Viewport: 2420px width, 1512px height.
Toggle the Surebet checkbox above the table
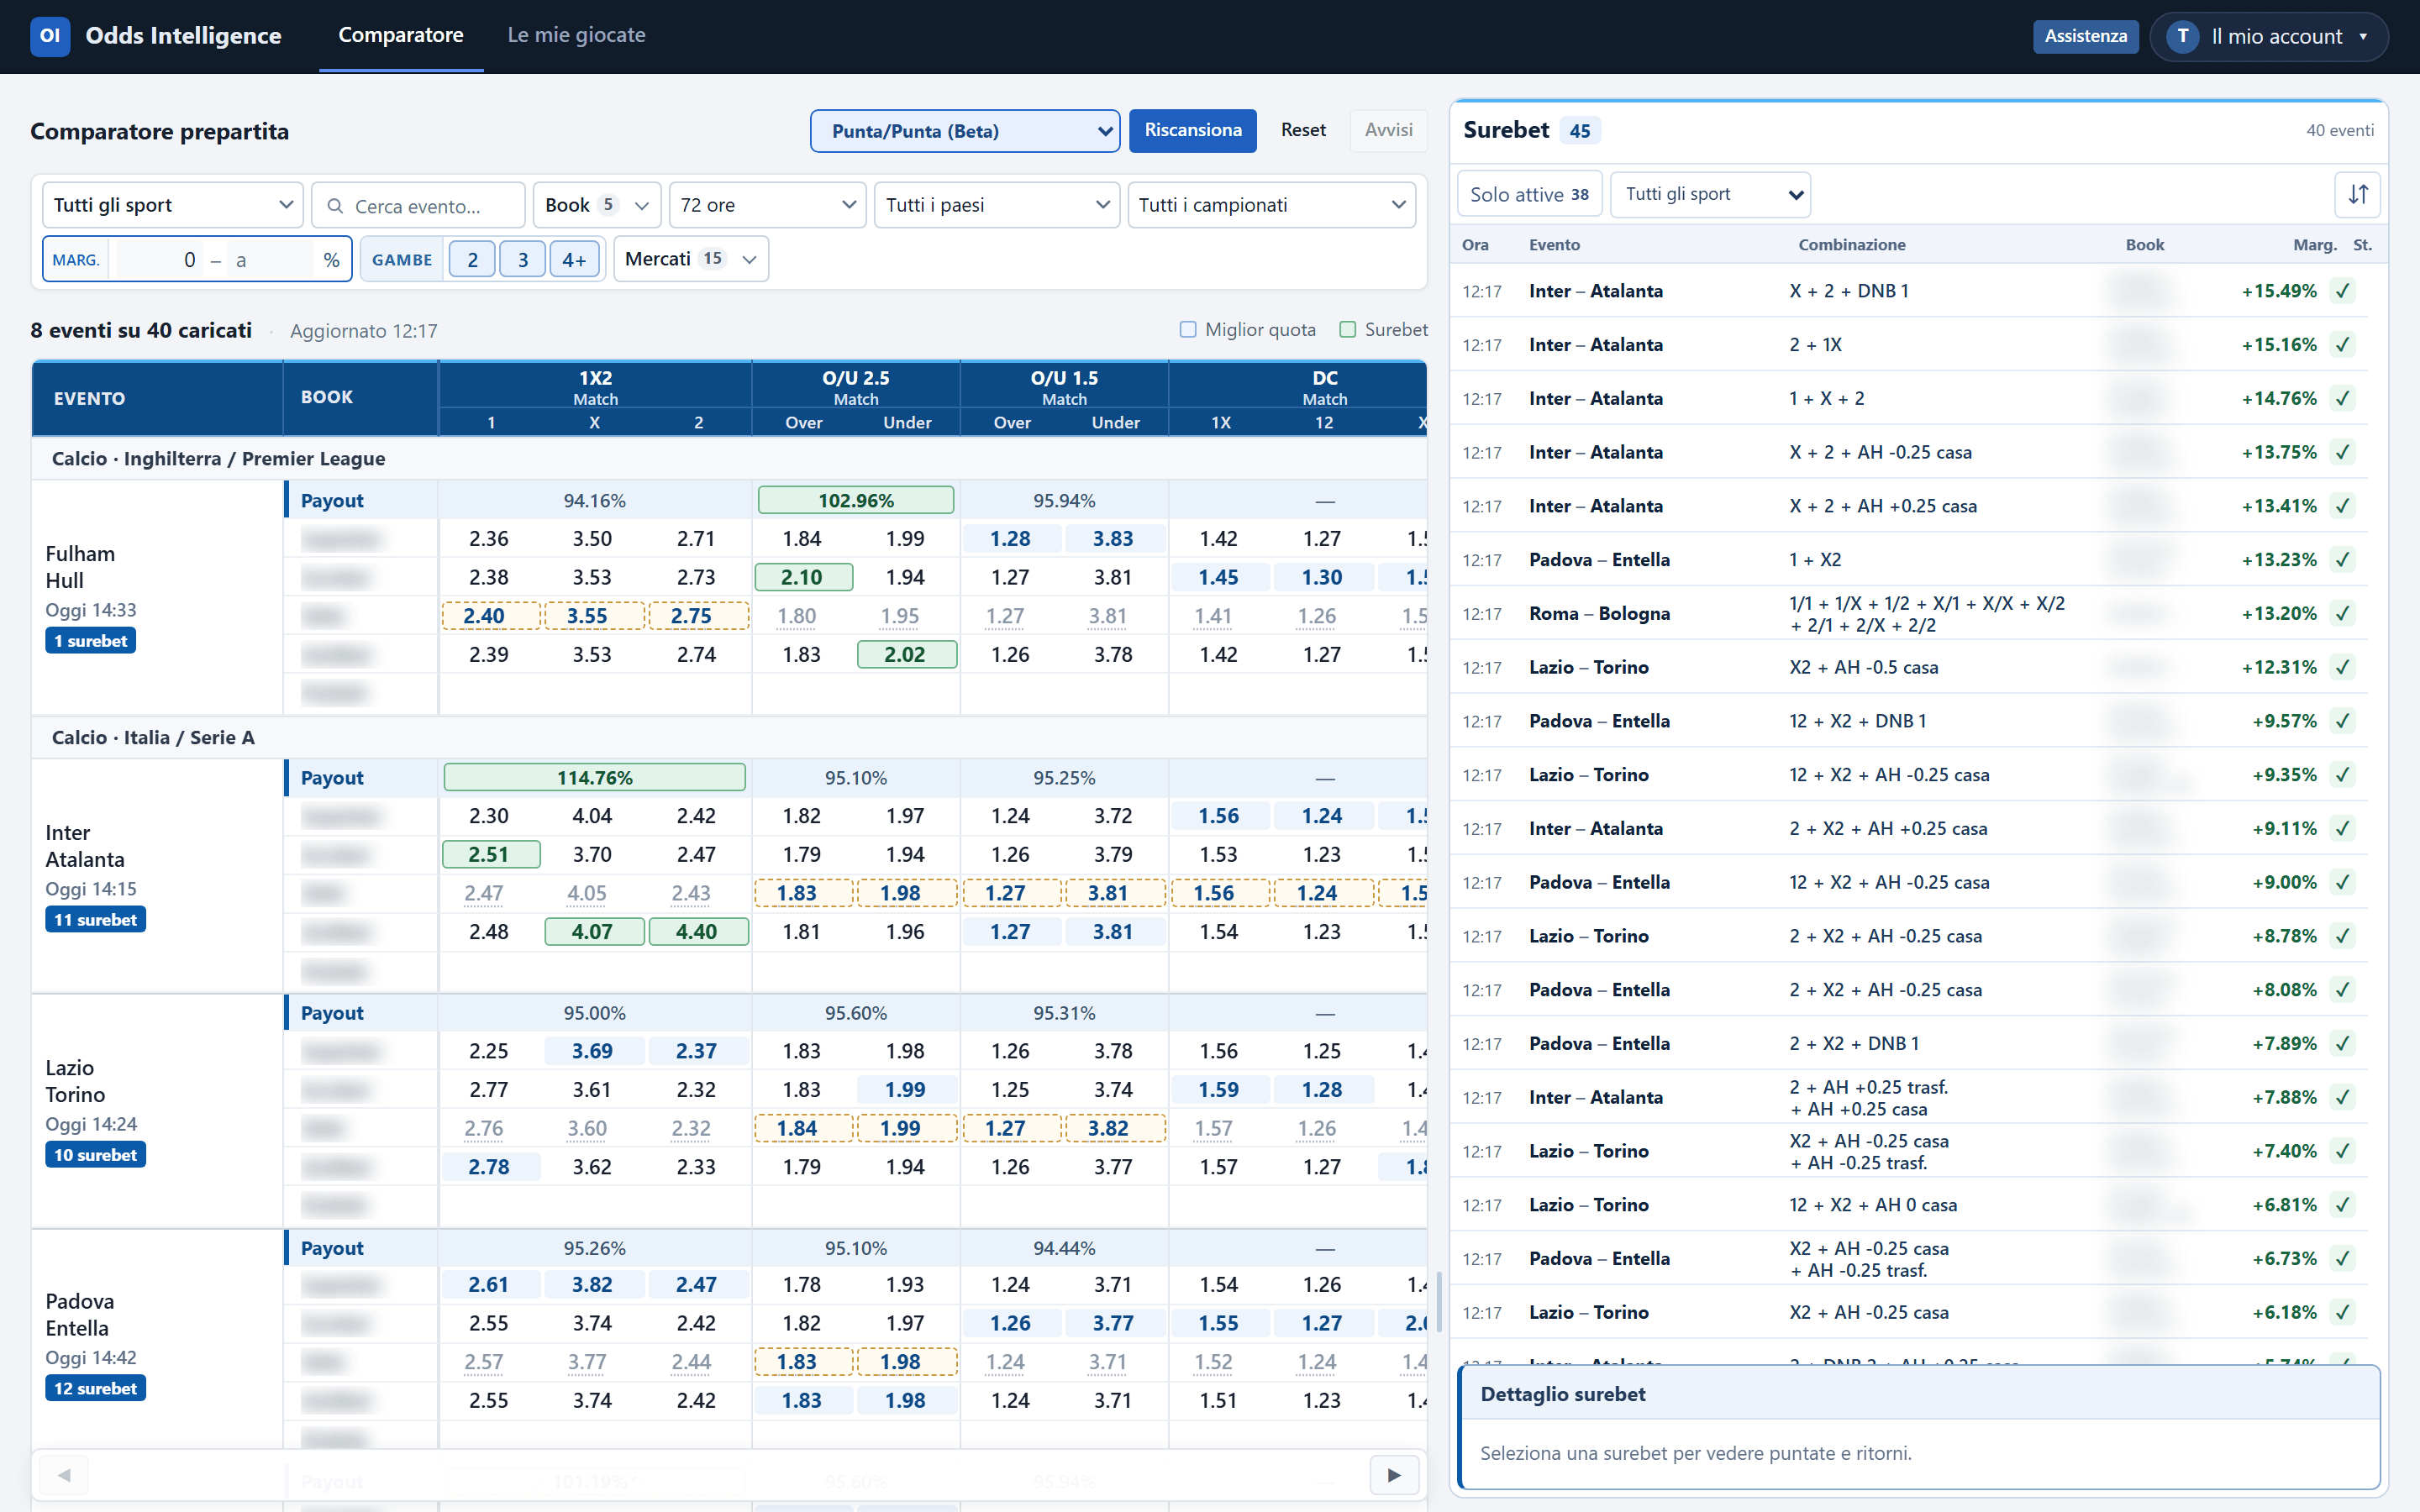[1348, 330]
